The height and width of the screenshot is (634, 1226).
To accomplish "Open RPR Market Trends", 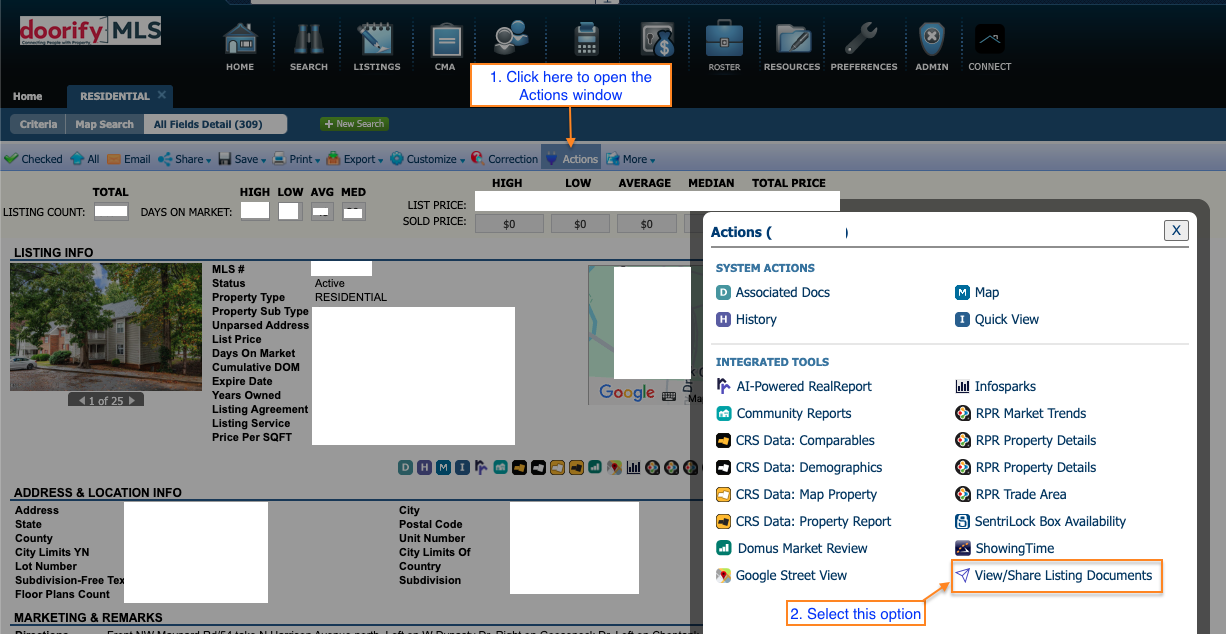I will 1020,413.
